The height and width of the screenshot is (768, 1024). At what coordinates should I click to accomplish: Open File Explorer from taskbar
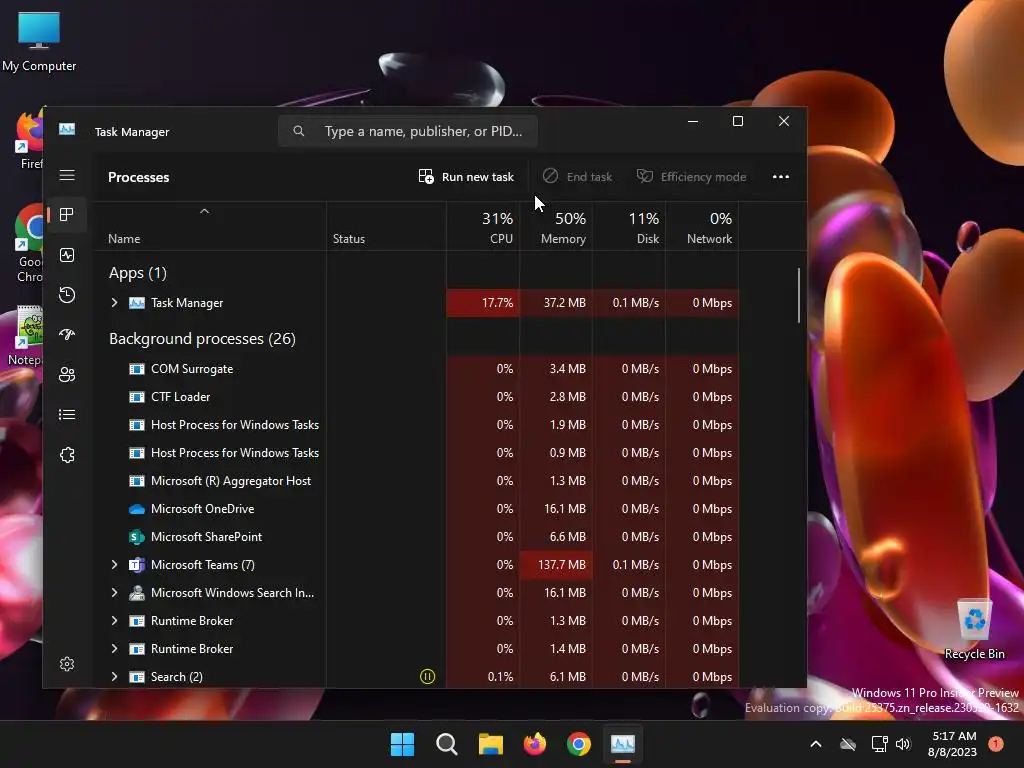pos(490,744)
